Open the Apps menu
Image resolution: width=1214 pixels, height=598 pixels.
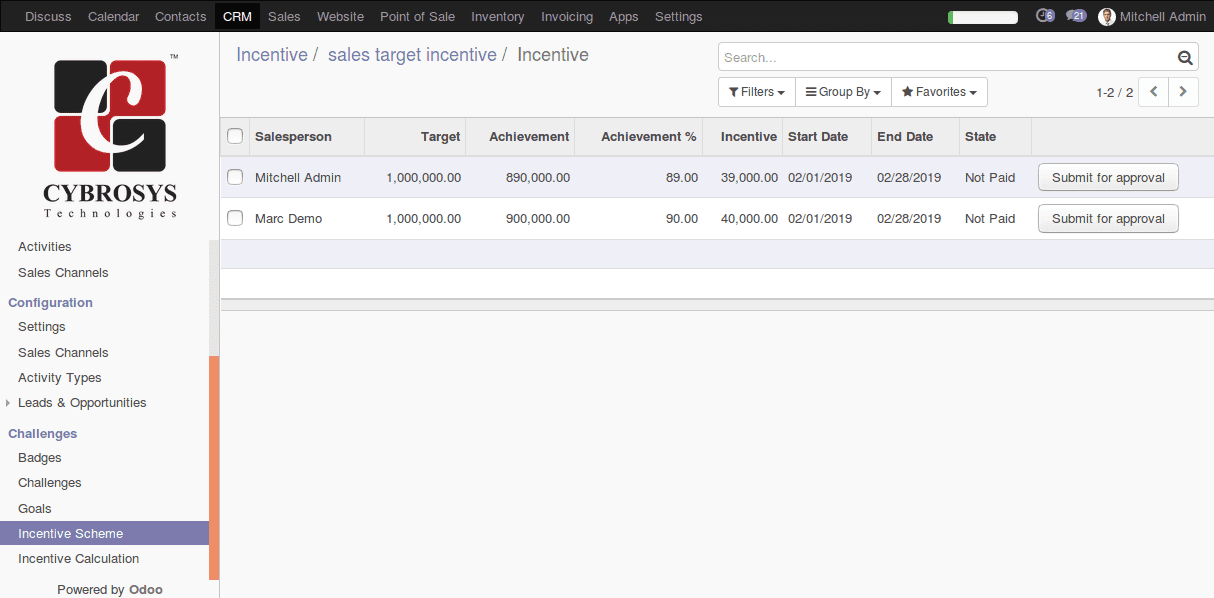[624, 16]
